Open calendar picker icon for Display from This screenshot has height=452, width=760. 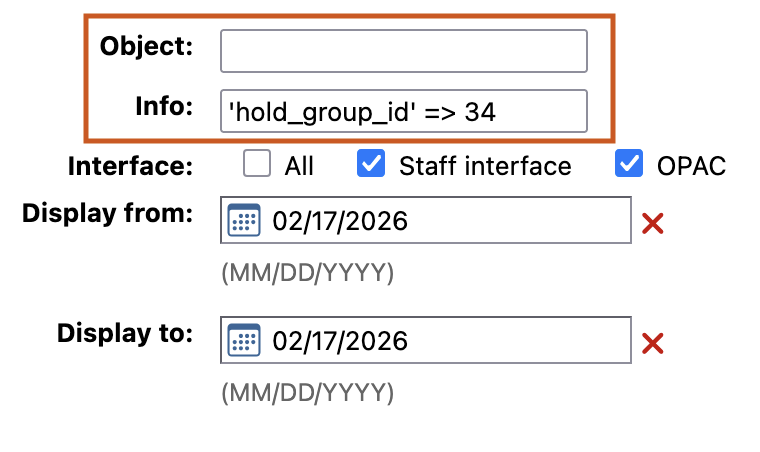click(244, 221)
